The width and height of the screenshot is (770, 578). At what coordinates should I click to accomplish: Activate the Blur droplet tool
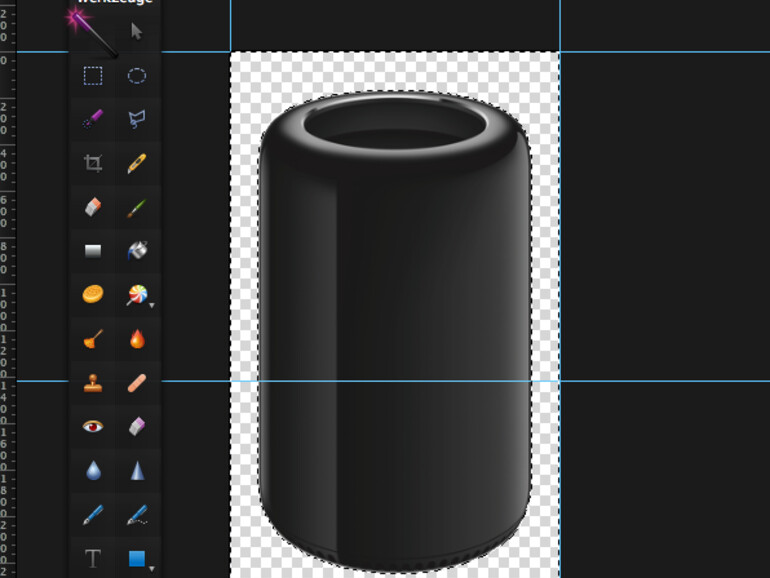click(x=93, y=470)
